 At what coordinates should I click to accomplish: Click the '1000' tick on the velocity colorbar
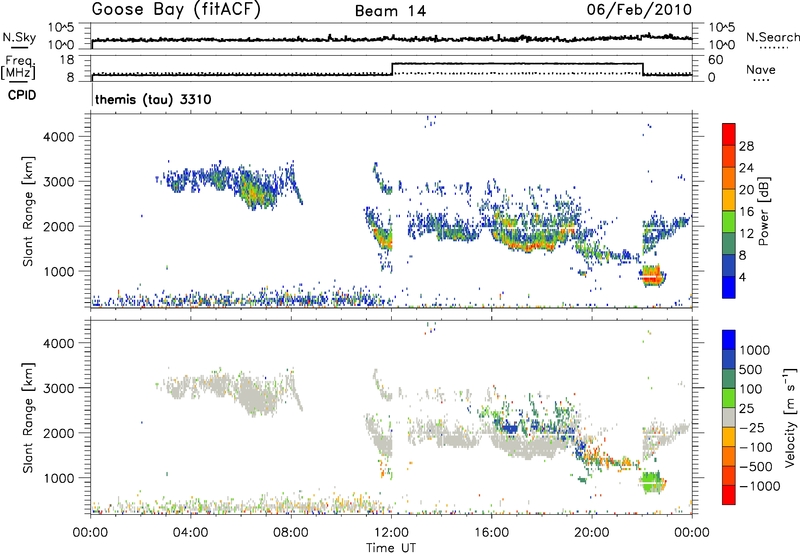point(754,350)
